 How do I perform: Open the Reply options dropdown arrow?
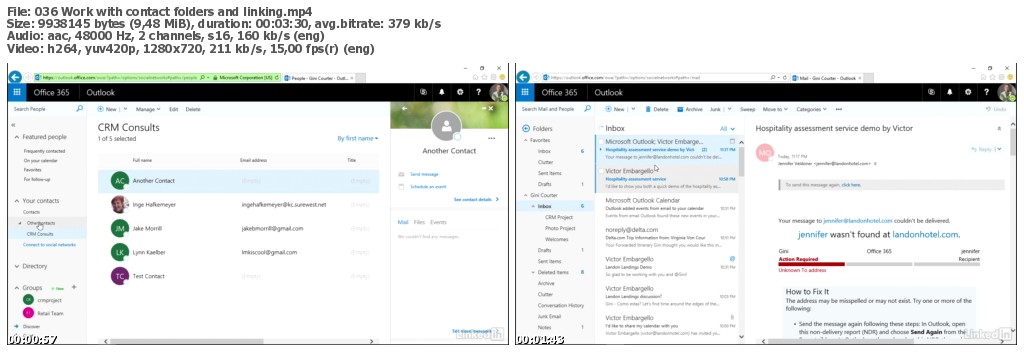tap(999, 150)
